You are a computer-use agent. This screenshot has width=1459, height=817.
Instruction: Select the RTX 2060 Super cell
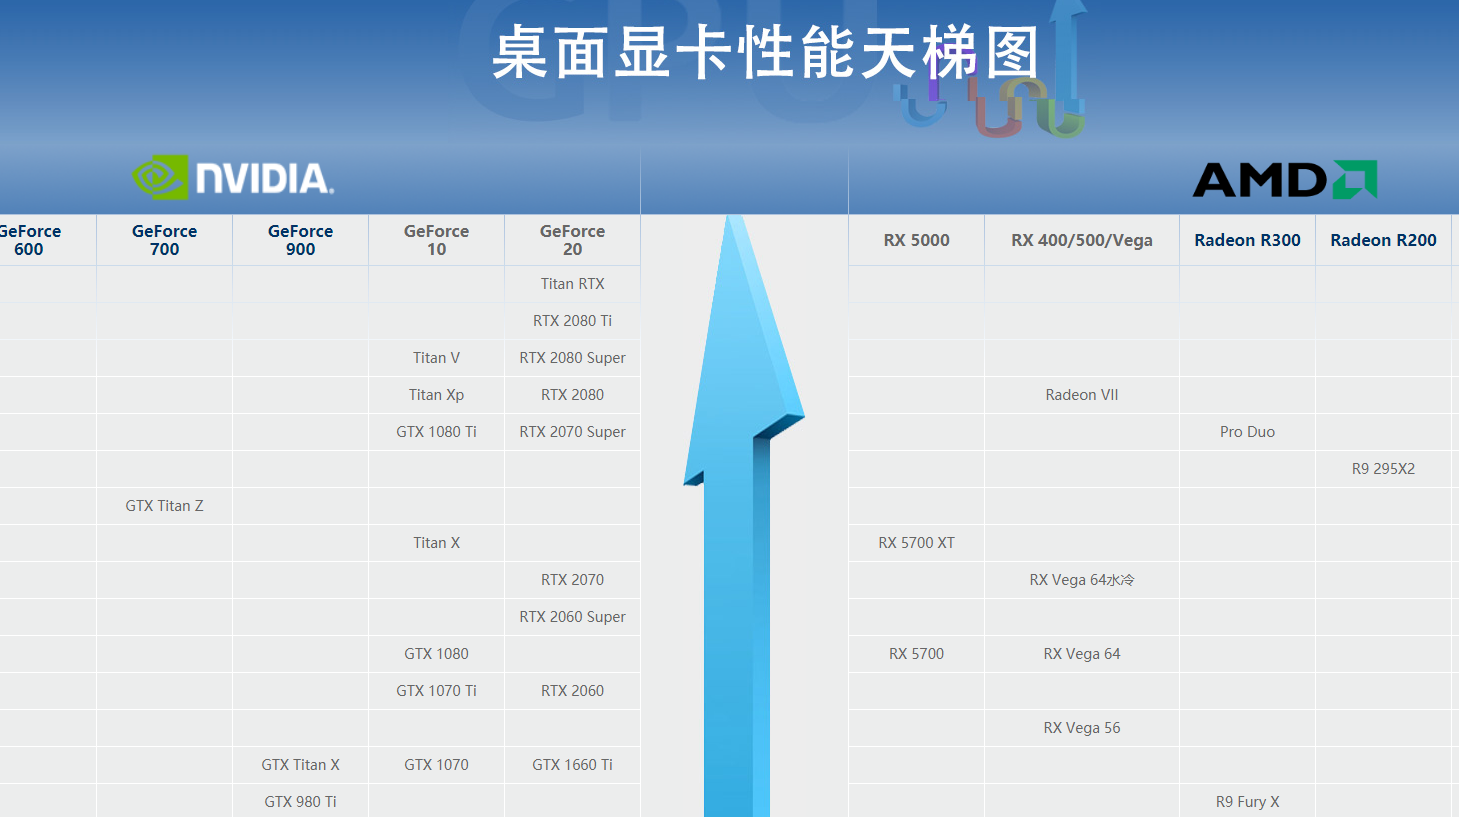click(573, 617)
